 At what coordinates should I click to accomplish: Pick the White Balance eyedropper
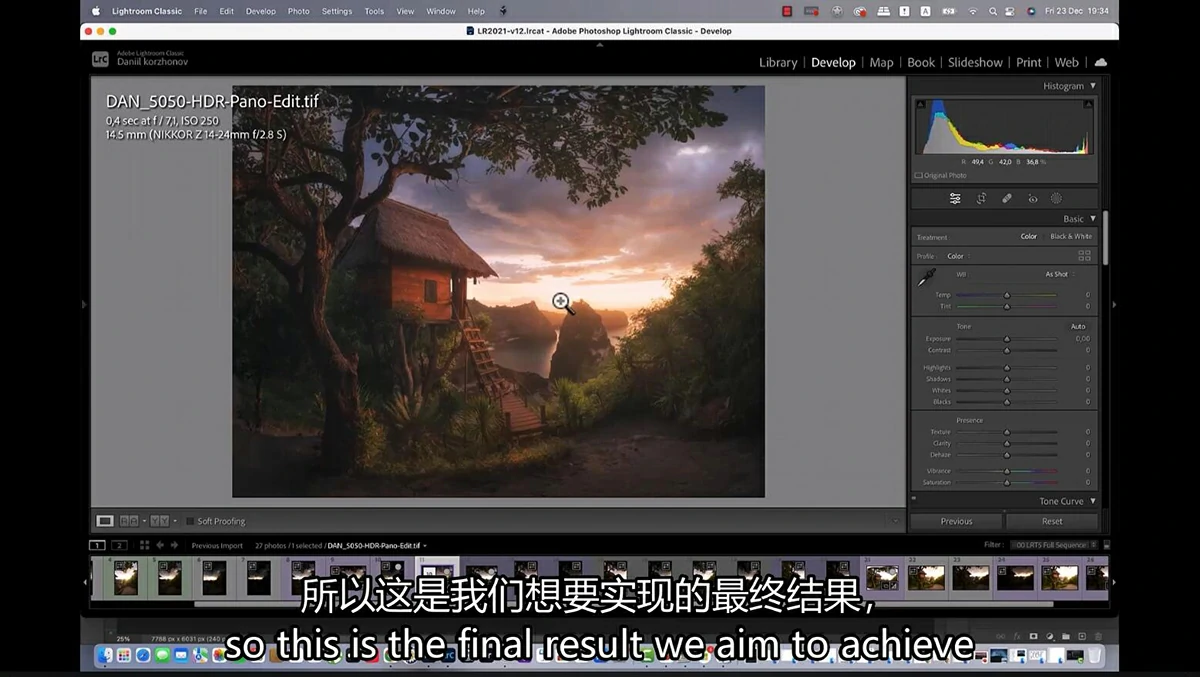pos(927,278)
